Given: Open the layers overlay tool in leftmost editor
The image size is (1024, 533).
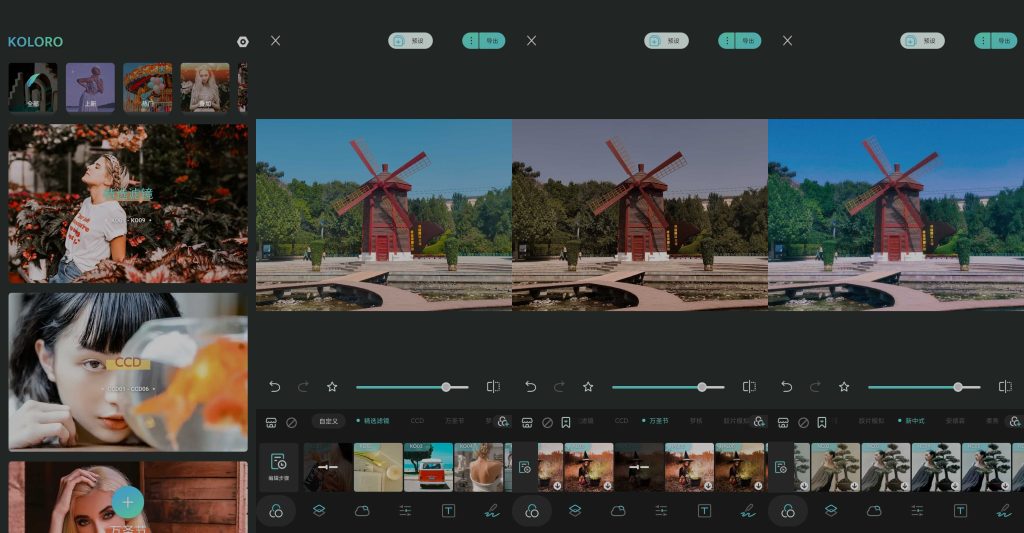Looking at the screenshot, I should click(x=319, y=511).
